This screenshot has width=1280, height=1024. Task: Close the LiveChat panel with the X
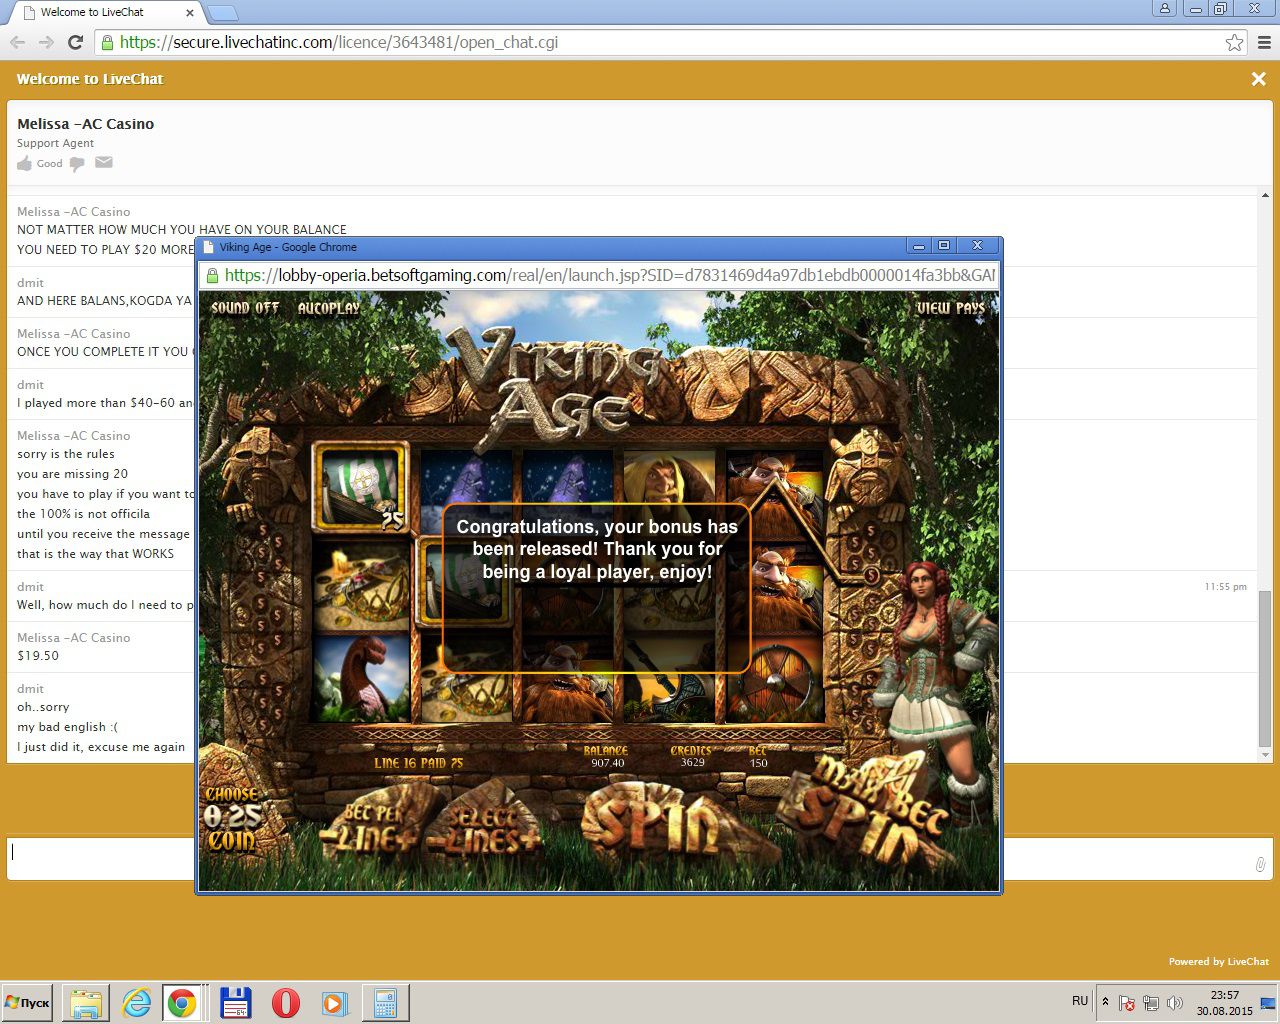[x=1258, y=79]
